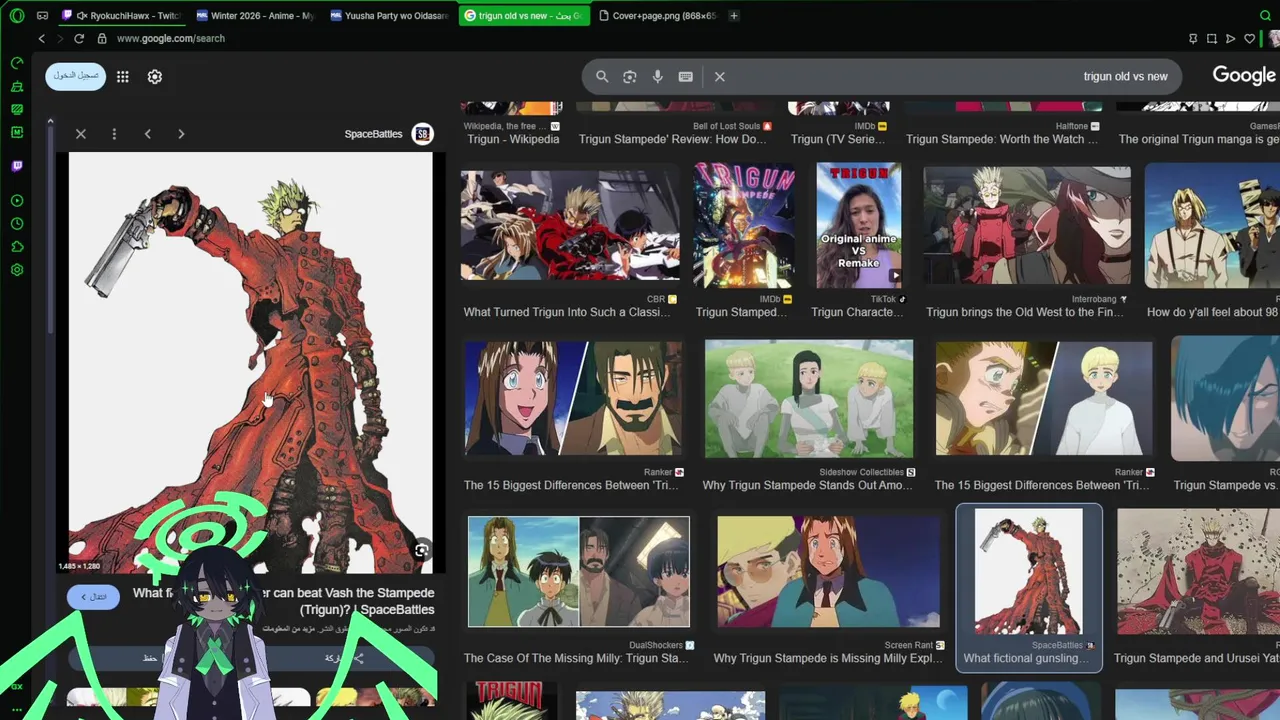This screenshot has width=1280, height=720.
Task: Add page to bookmarks with heart icon
Action: [1249, 39]
